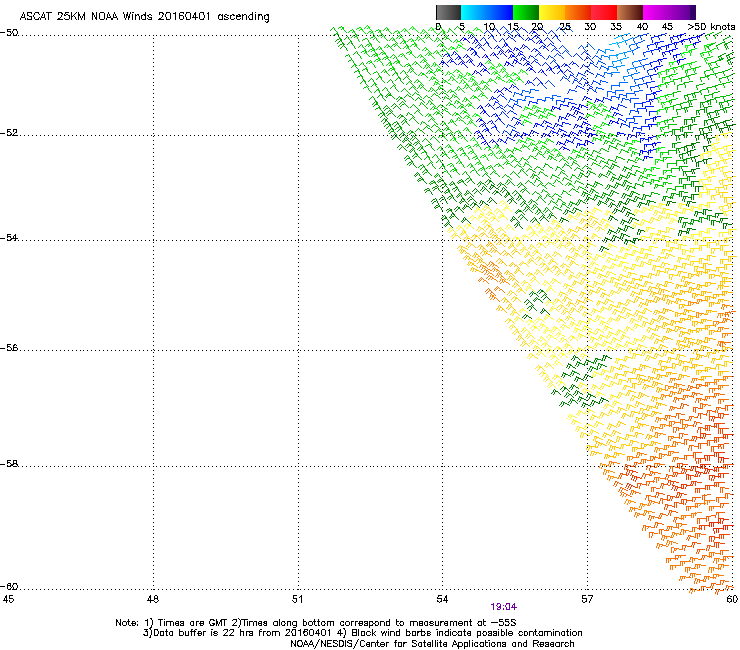
Task: Click the '>50 knots' legend label
Action: (x=711, y=27)
